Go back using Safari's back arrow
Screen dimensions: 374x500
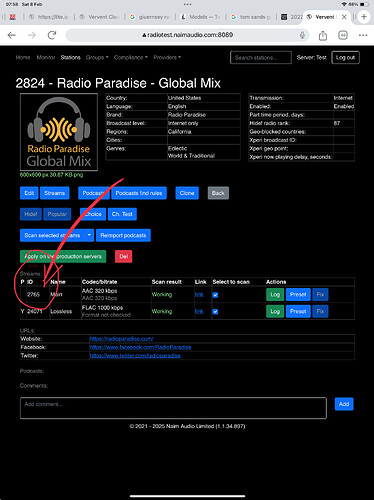[12, 35]
